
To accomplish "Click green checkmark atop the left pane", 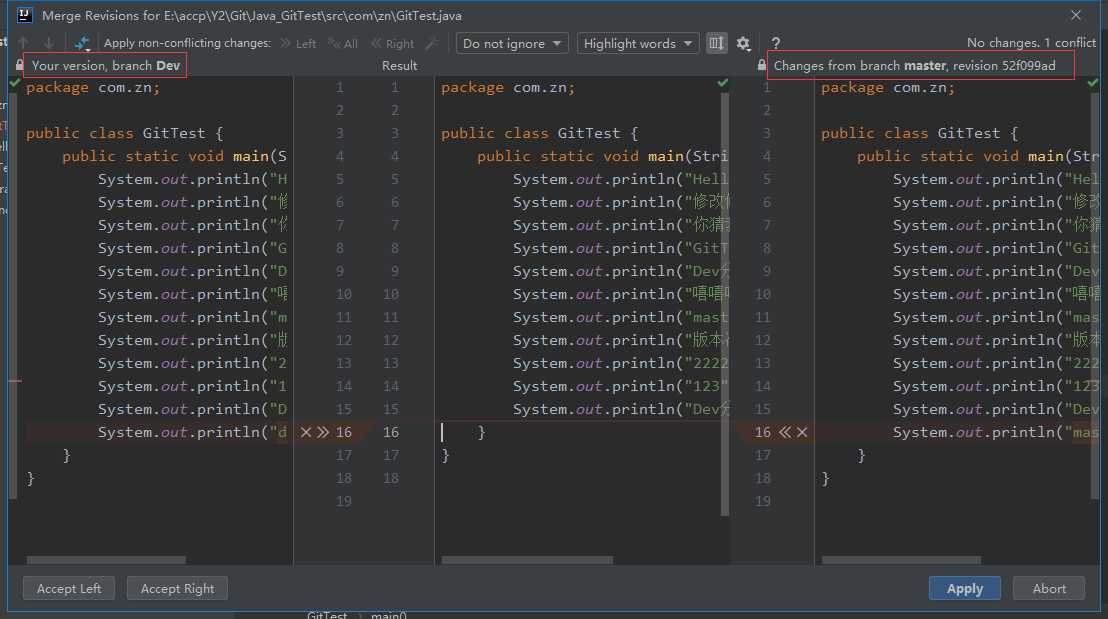I will [x=14, y=83].
